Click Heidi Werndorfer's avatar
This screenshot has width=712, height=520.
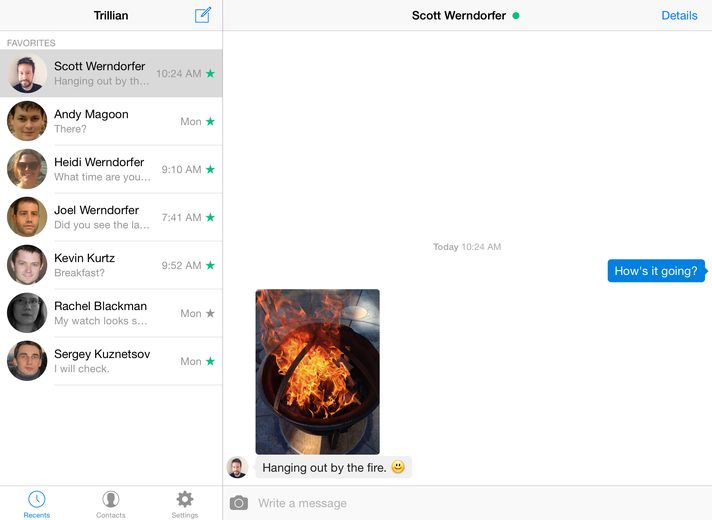27,169
